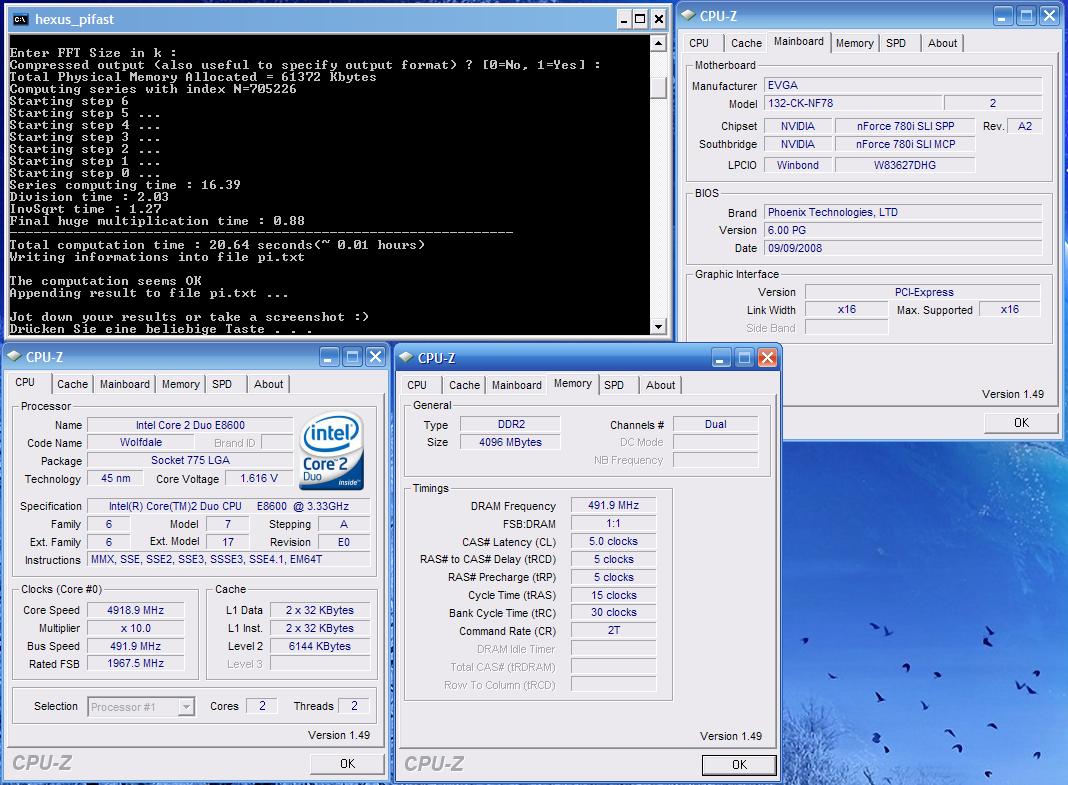Click the FSB:DRAM 1:1 value
This screenshot has width=1068, height=785.
coord(614,524)
